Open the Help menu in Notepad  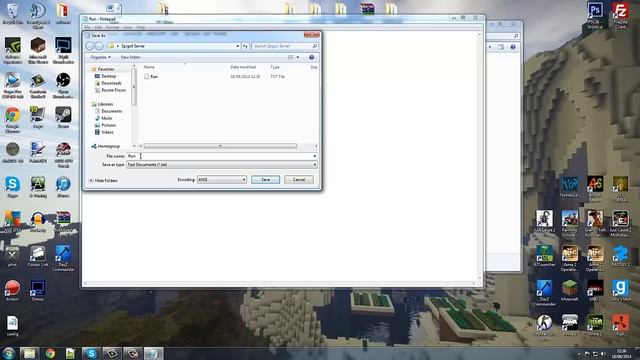tap(141, 27)
